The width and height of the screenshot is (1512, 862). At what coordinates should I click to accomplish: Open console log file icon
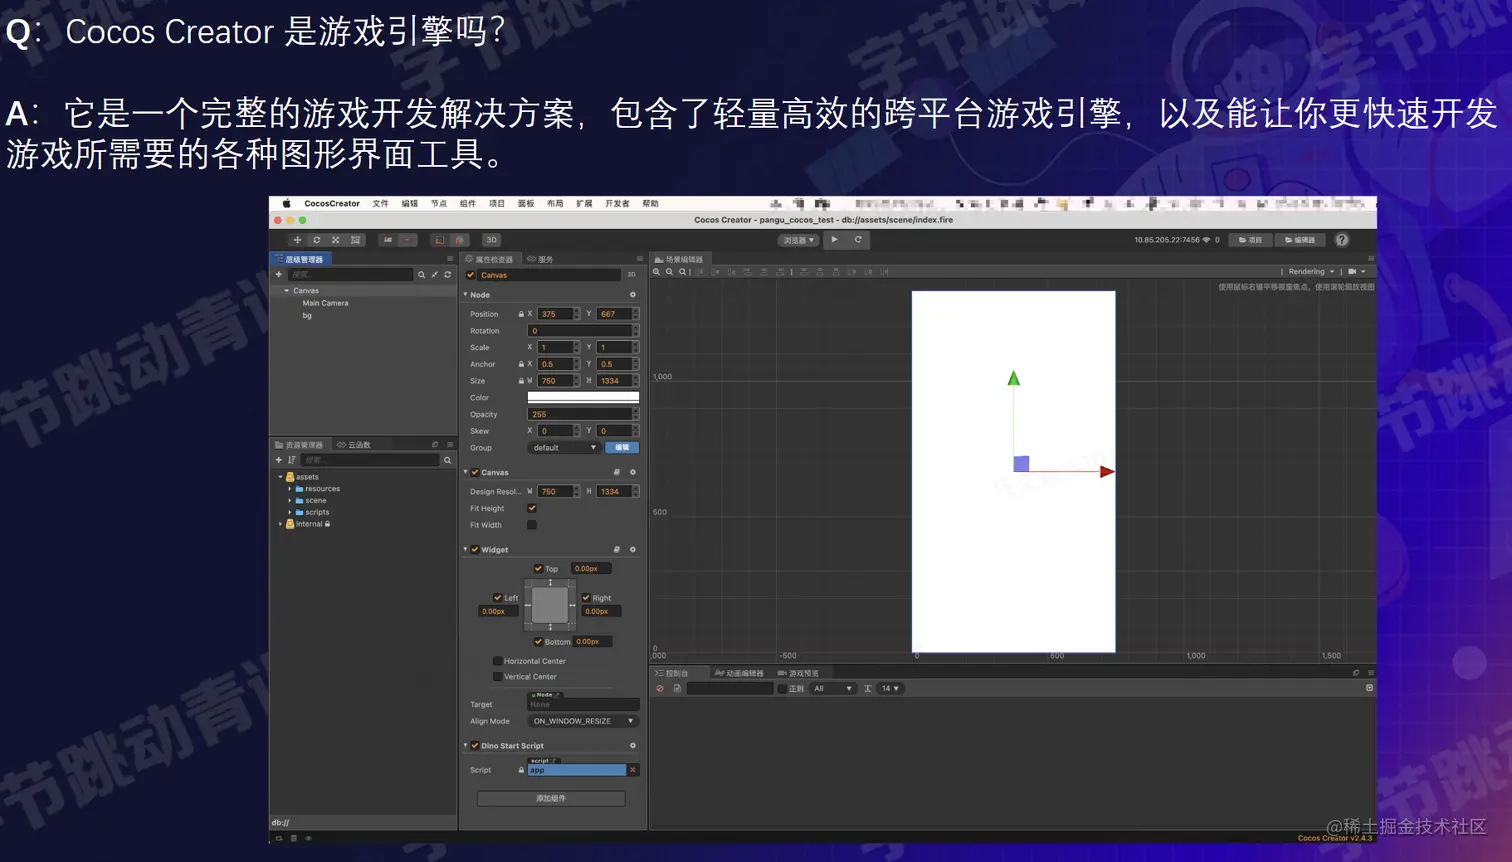677,688
